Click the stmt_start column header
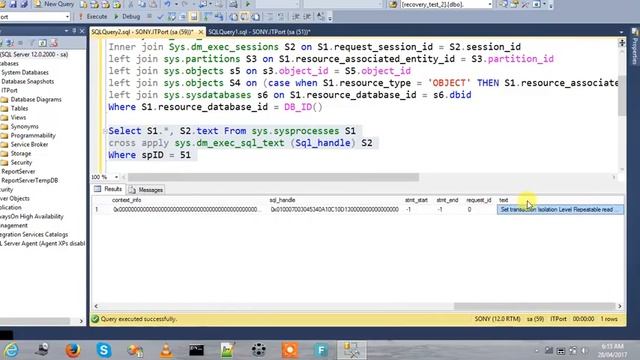The width and height of the screenshot is (640, 360). [416, 200]
